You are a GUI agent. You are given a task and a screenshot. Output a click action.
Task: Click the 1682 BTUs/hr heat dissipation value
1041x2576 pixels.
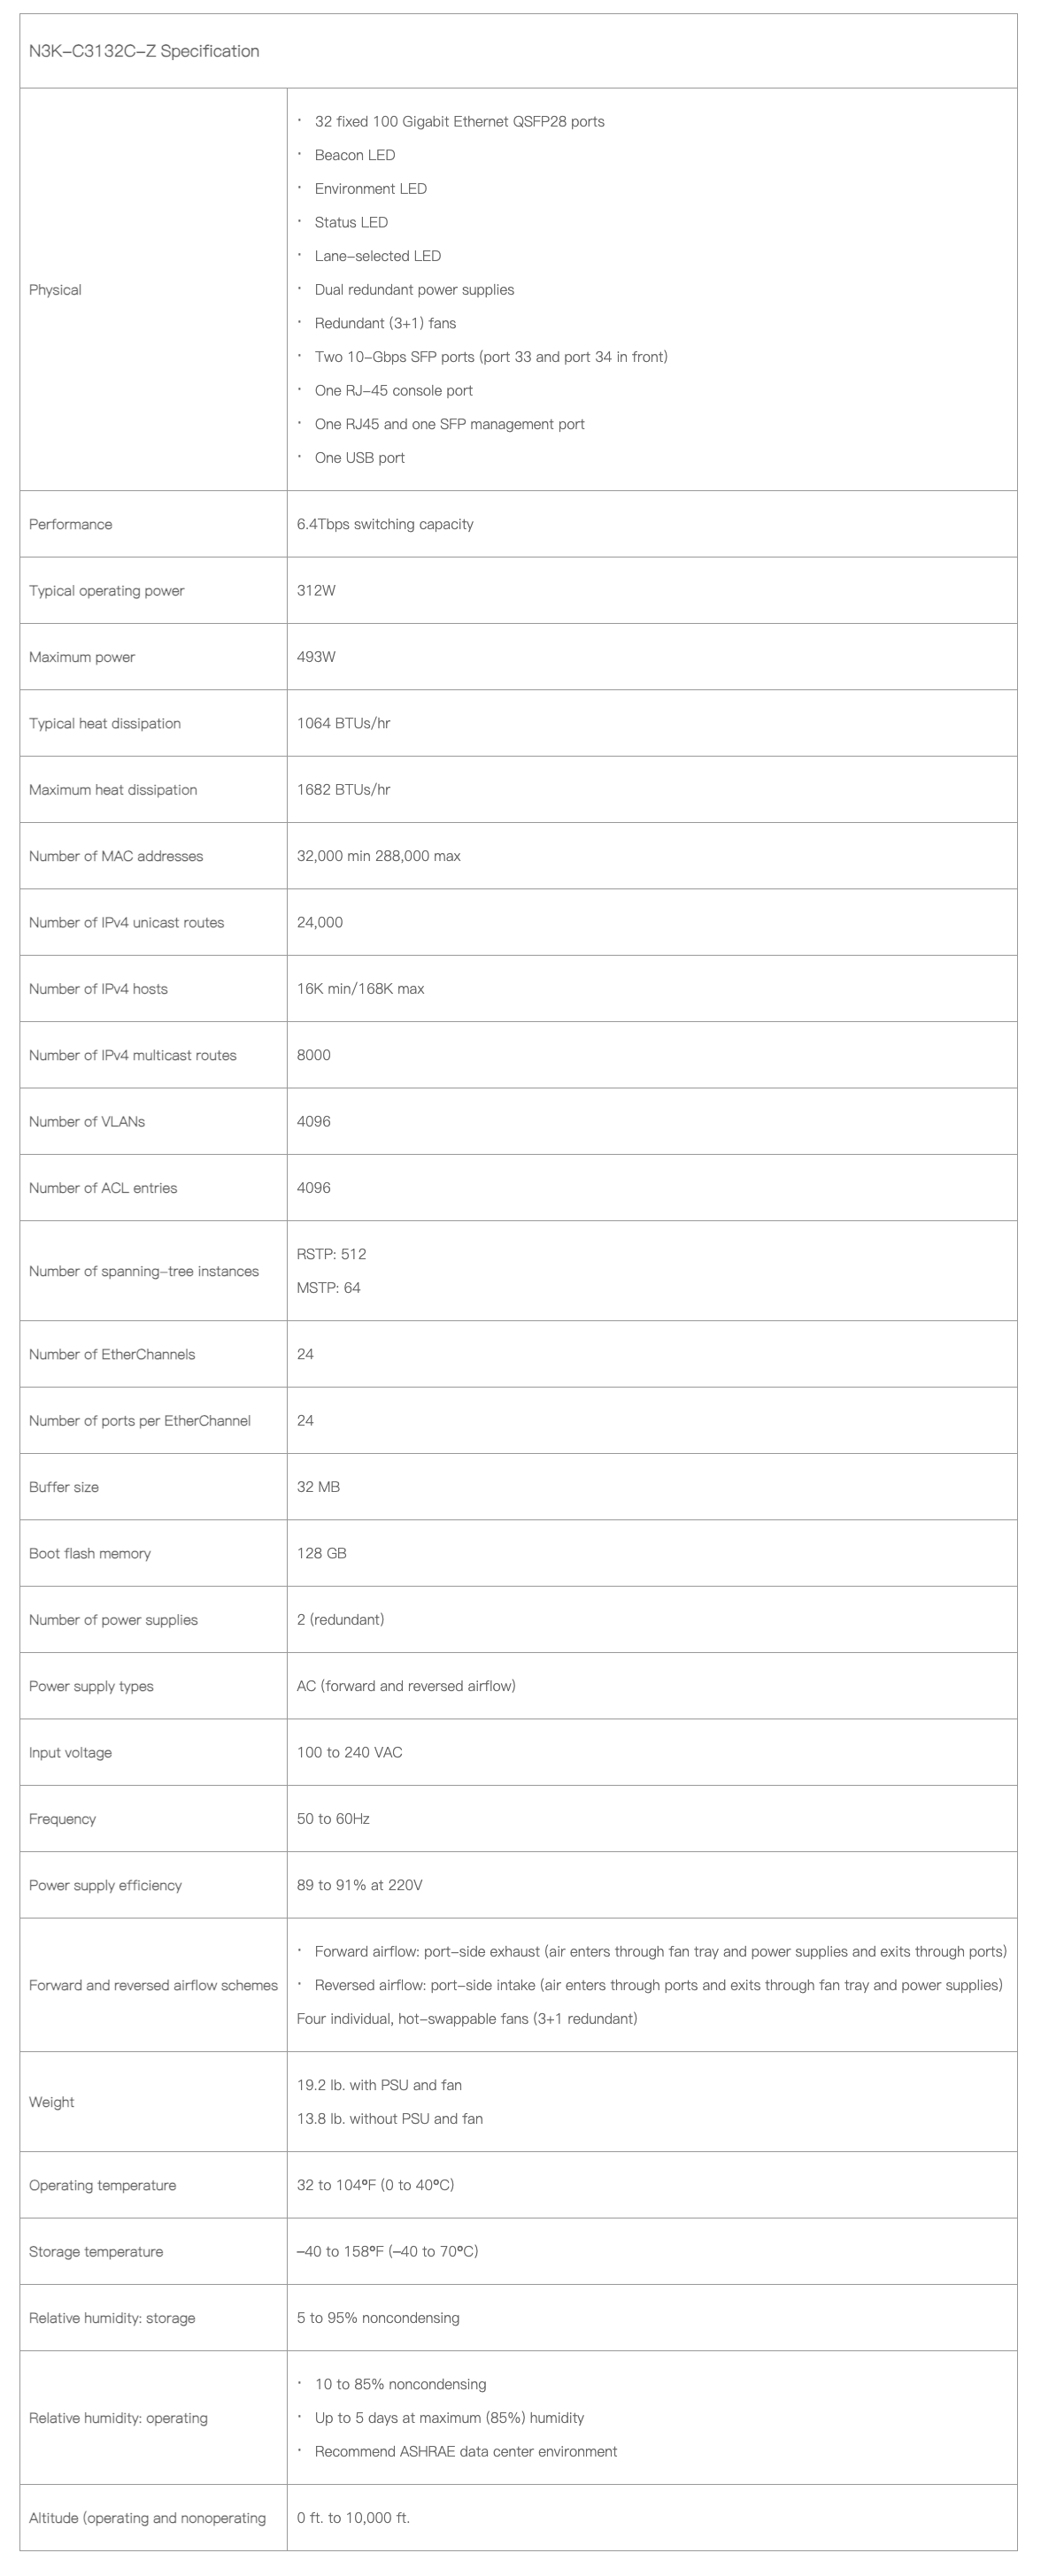tap(343, 790)
